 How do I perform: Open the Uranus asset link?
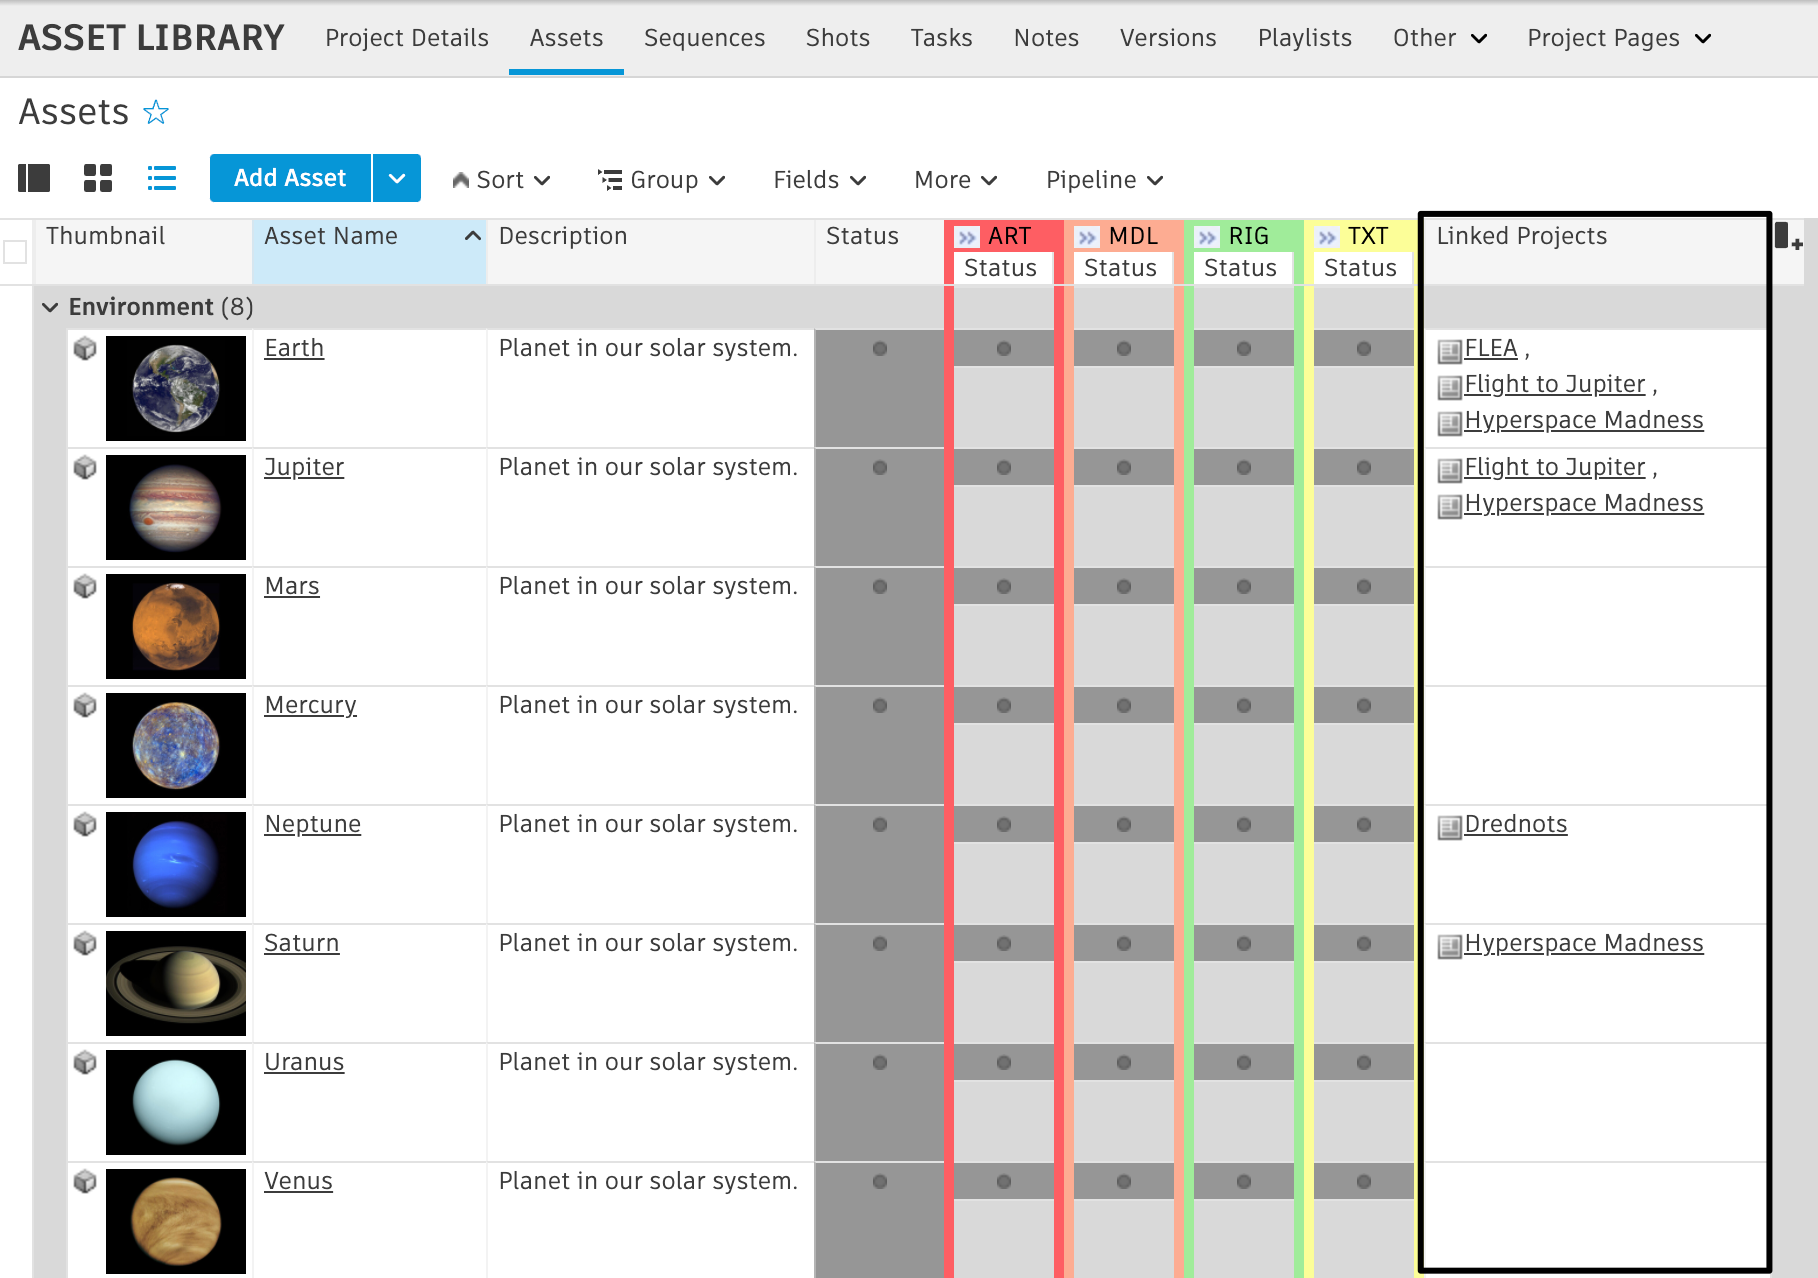click(304, 1062)
